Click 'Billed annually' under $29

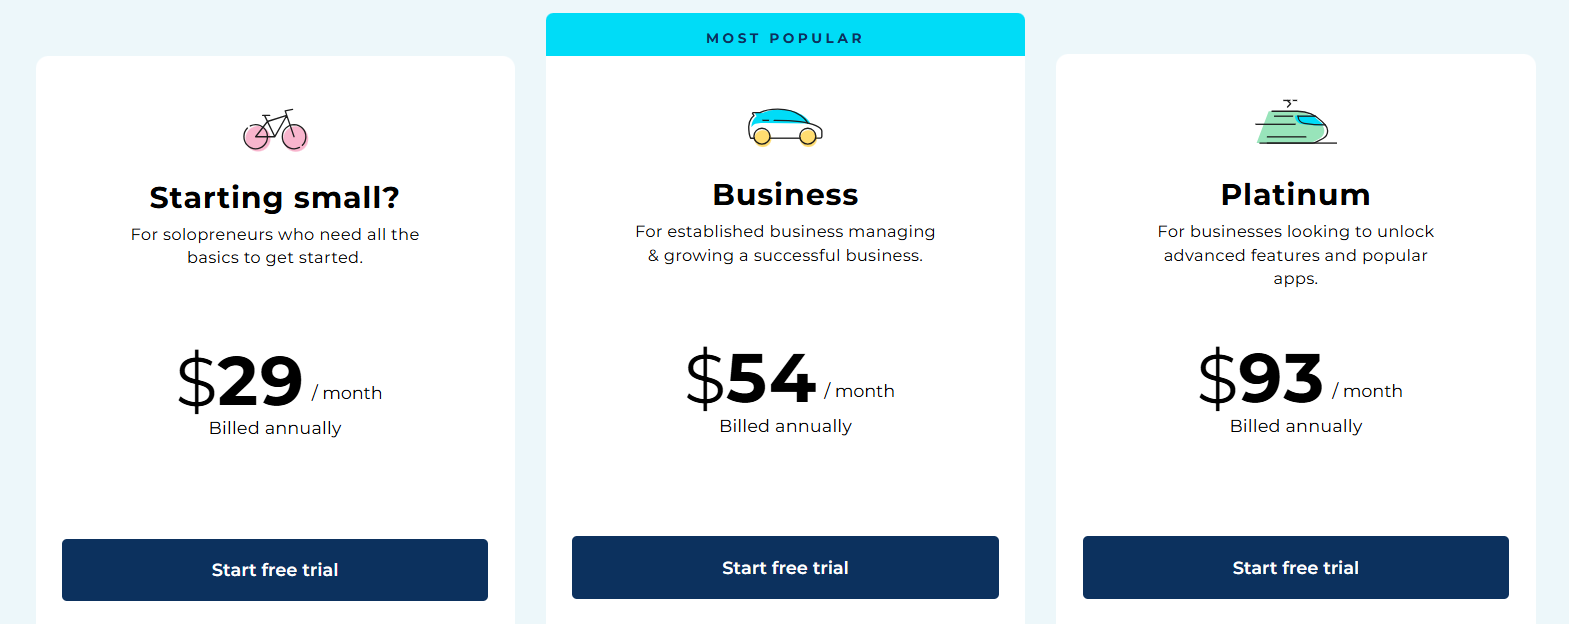point(275,428)
